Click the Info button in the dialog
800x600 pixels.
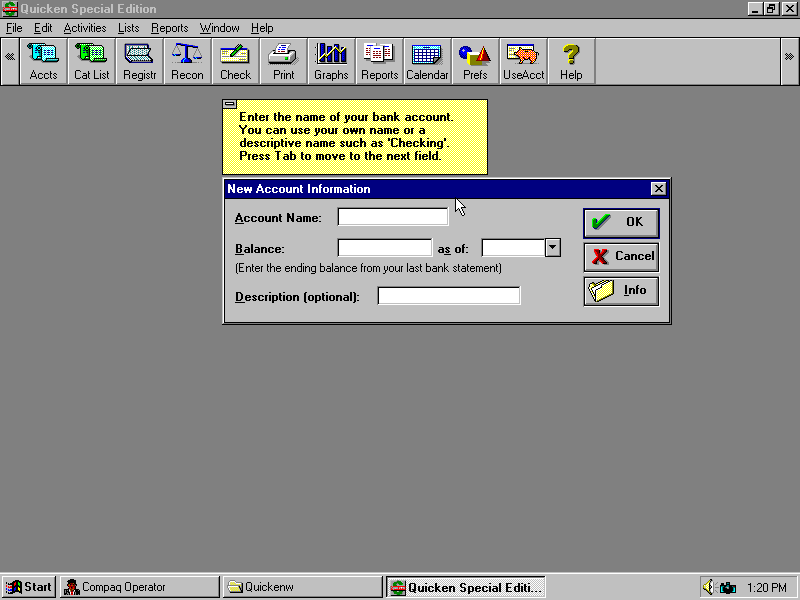point(621,291)
